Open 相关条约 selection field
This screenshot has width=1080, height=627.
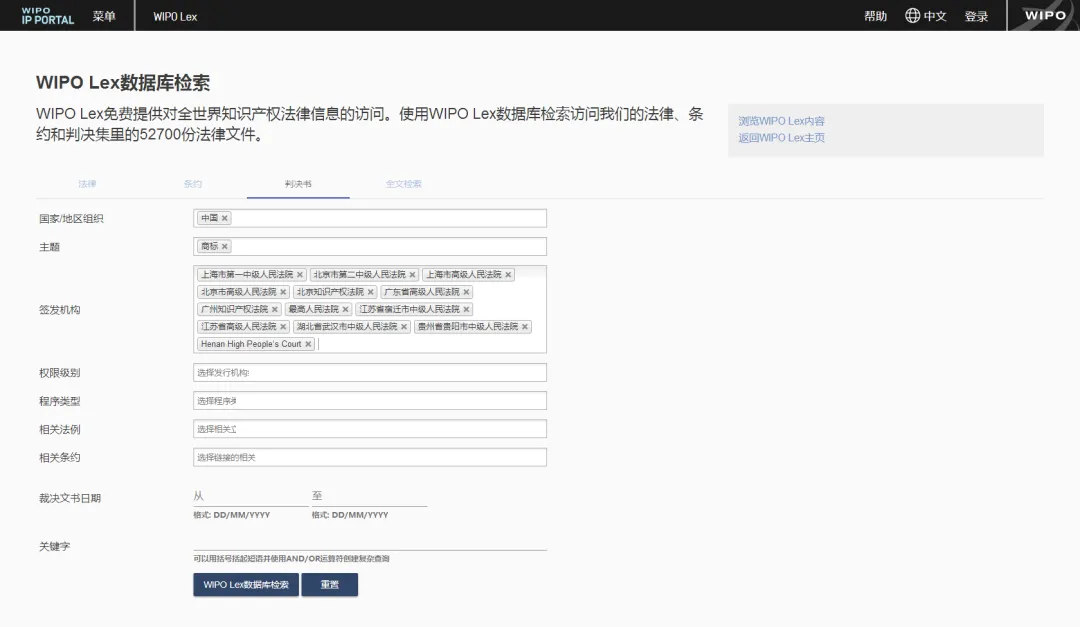click(370, 458)
